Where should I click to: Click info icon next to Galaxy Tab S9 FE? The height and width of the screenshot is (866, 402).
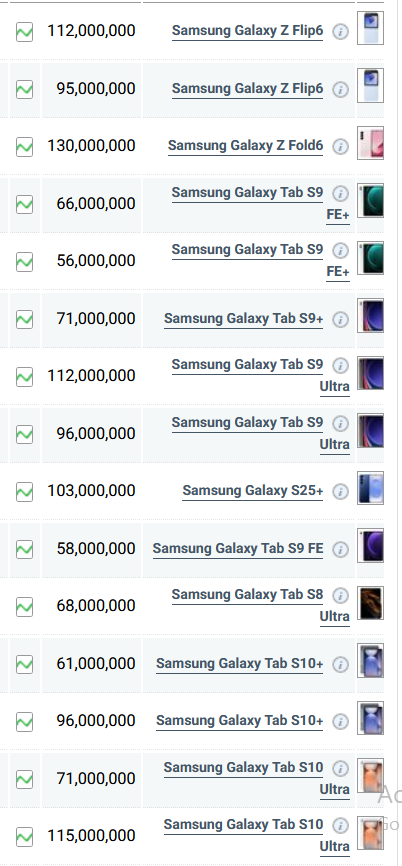click(341, 550)
